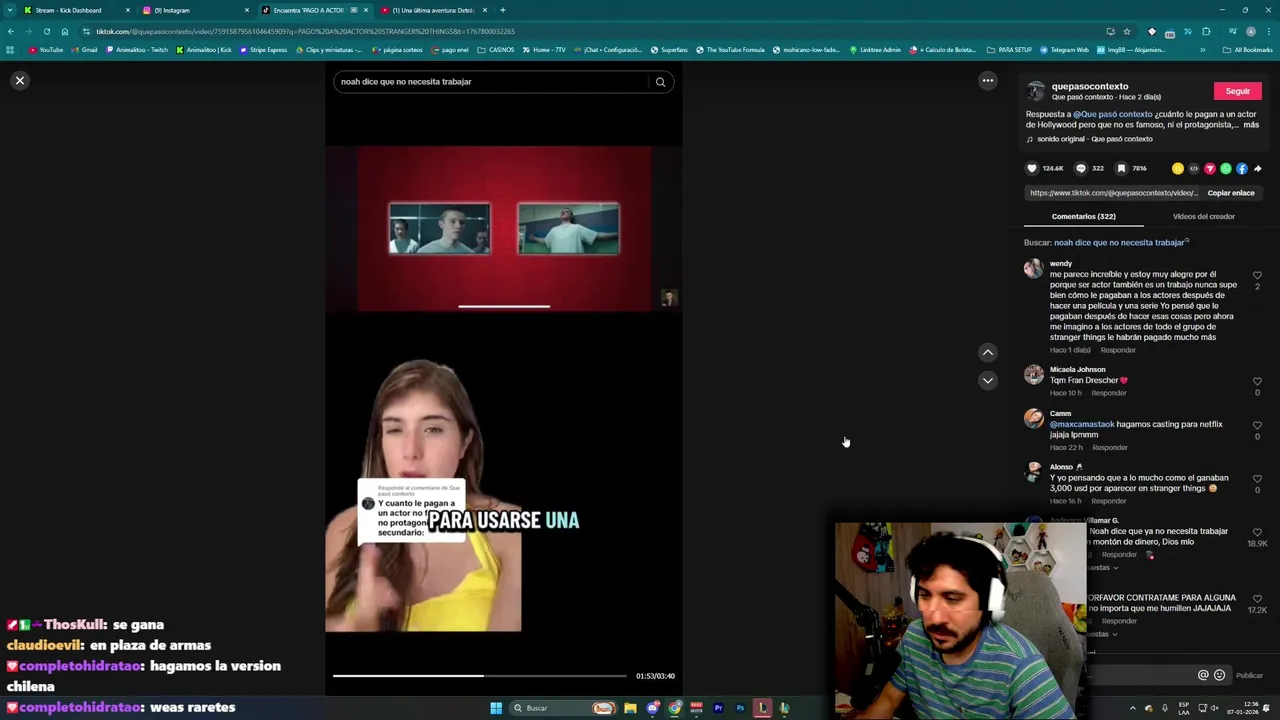1280x720 pixels.
Task: Open the PARA SETUP bookmarks folder
Action: (1009, 49)
